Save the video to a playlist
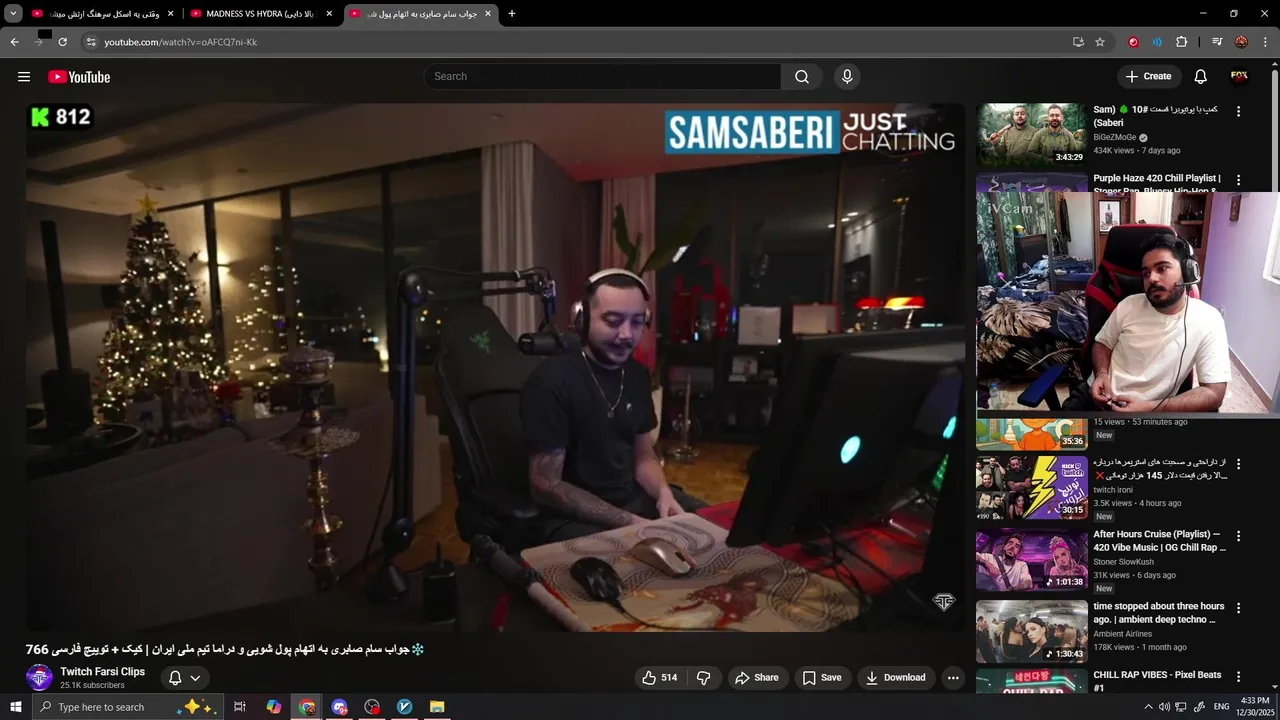1280x720 pixels. tap(821, 678)
